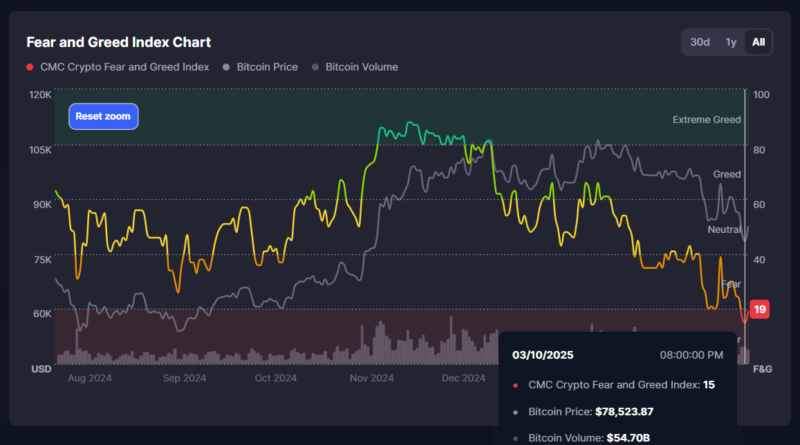Toggle the Bitcoin Price series label
Screen dimensions: 800x445
265,67
